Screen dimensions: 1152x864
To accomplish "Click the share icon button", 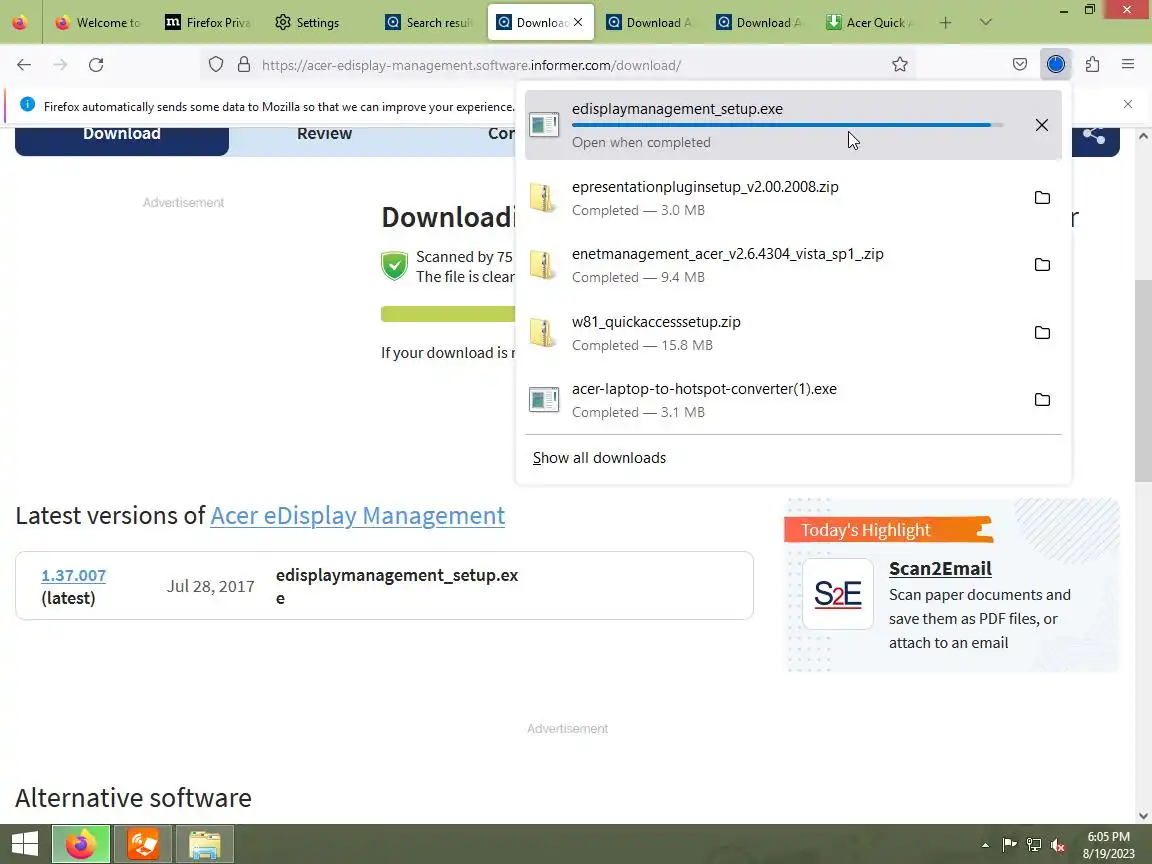I will point(1095,137).
